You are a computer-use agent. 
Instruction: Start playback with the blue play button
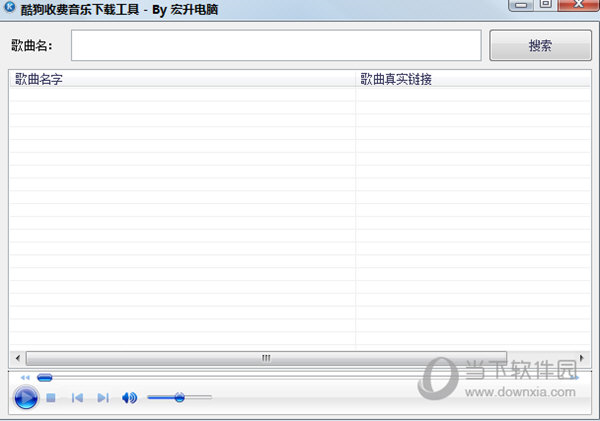click(26, 398)
